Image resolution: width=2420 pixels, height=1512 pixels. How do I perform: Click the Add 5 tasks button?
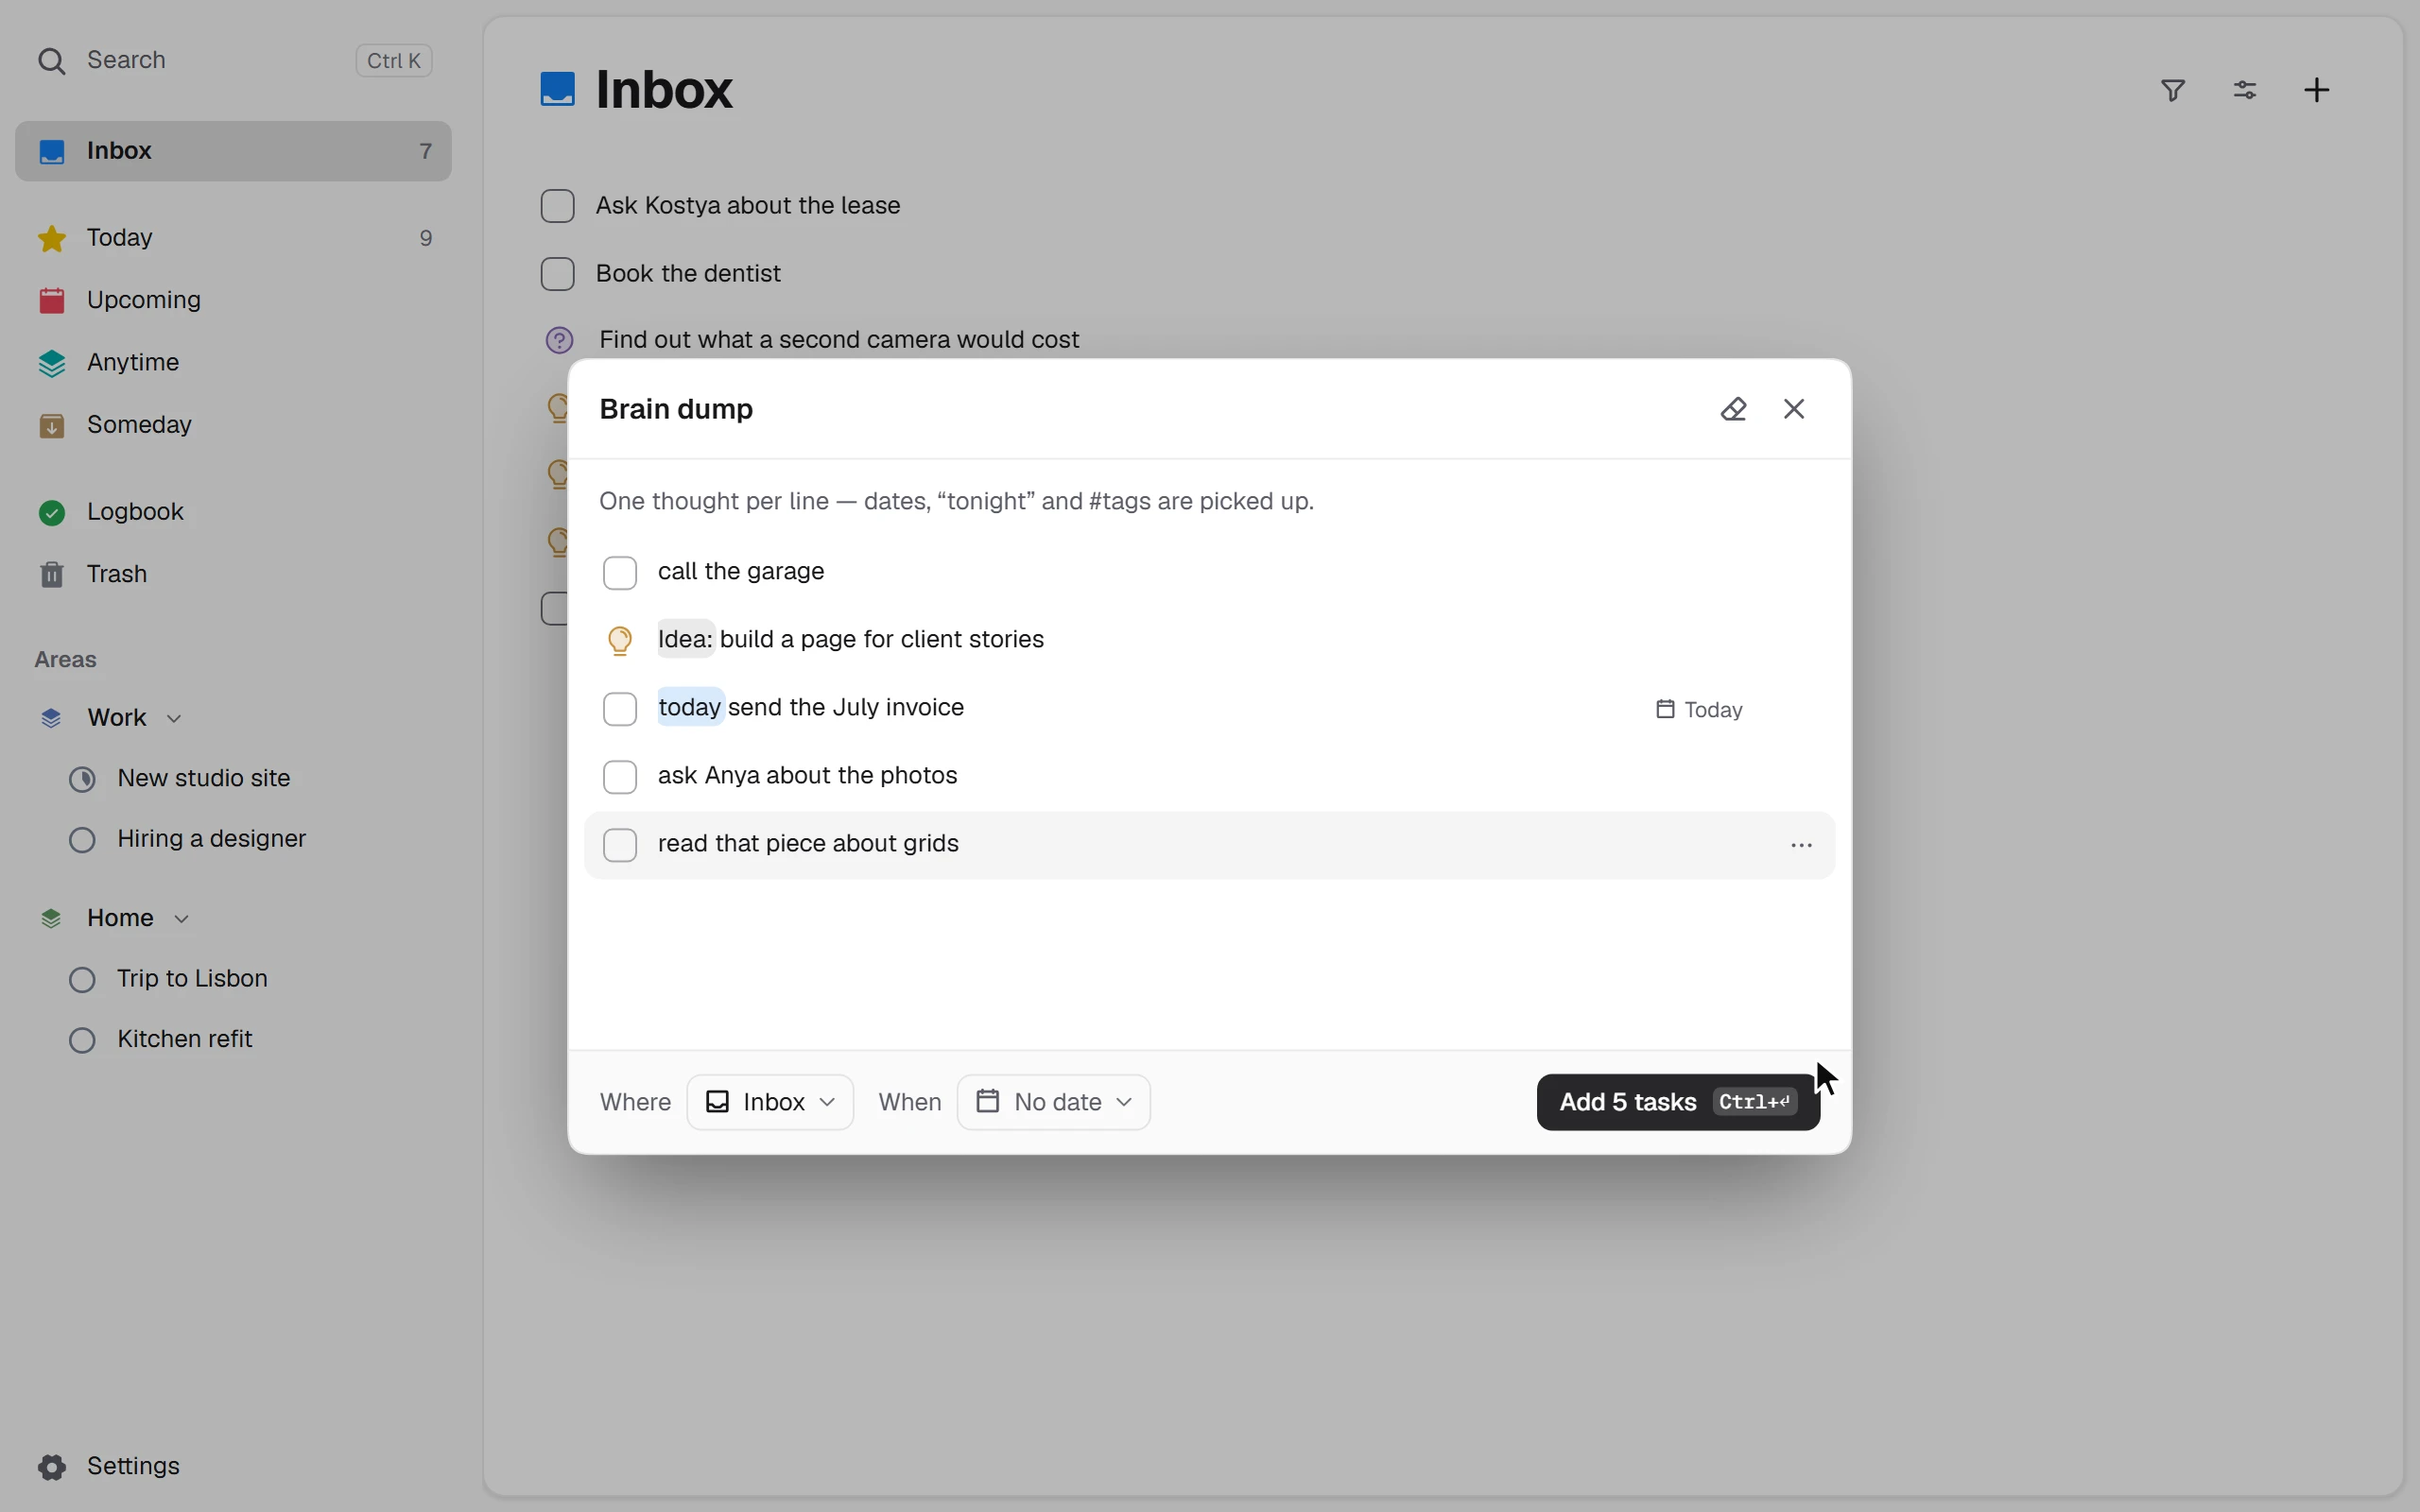(x=1678, y=1102)
